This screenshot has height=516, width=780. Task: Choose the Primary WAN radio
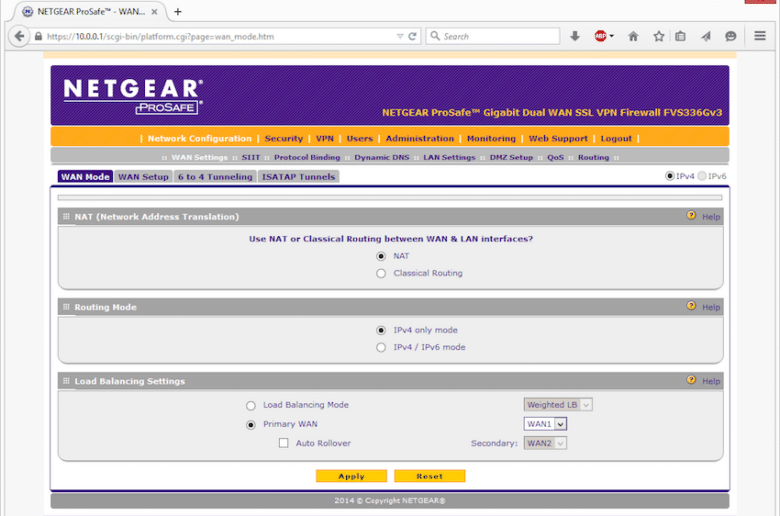251,424
